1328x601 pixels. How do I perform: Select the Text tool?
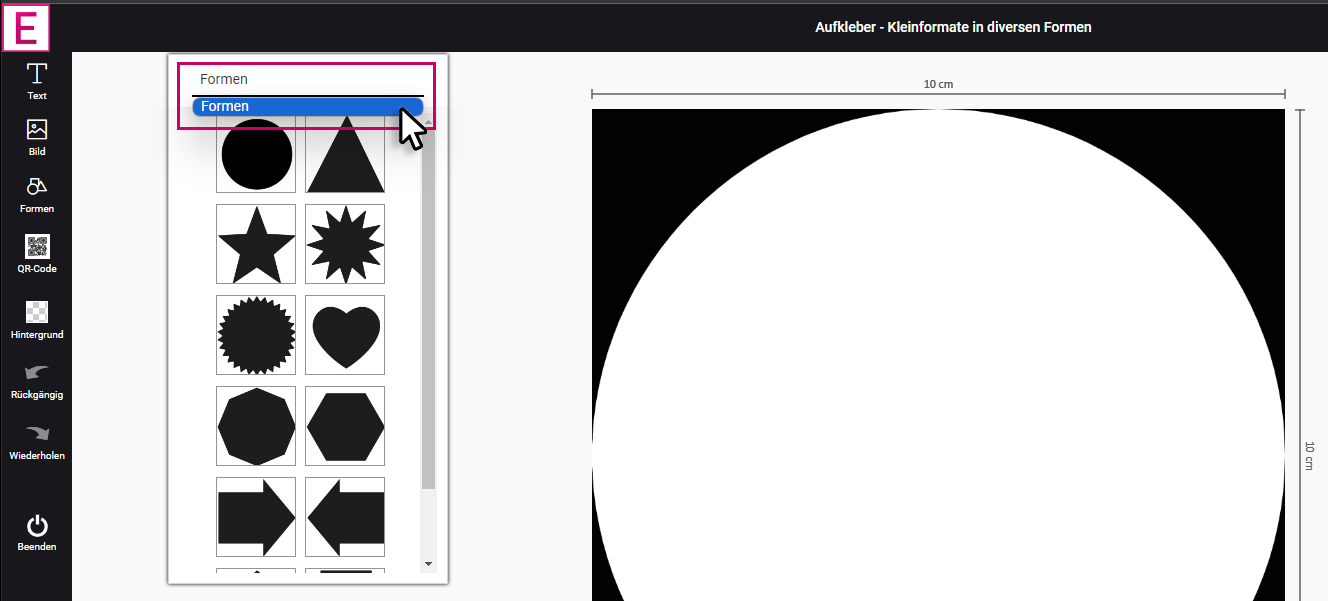pos(37,81)
